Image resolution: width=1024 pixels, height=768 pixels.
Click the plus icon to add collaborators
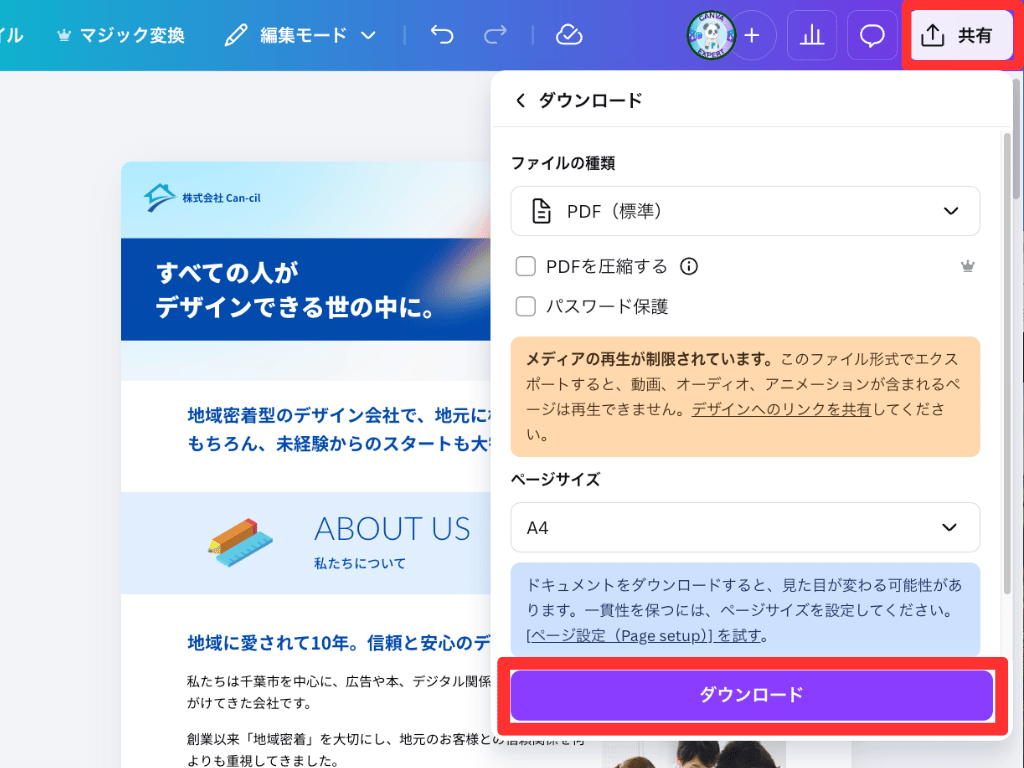point(751,35)
